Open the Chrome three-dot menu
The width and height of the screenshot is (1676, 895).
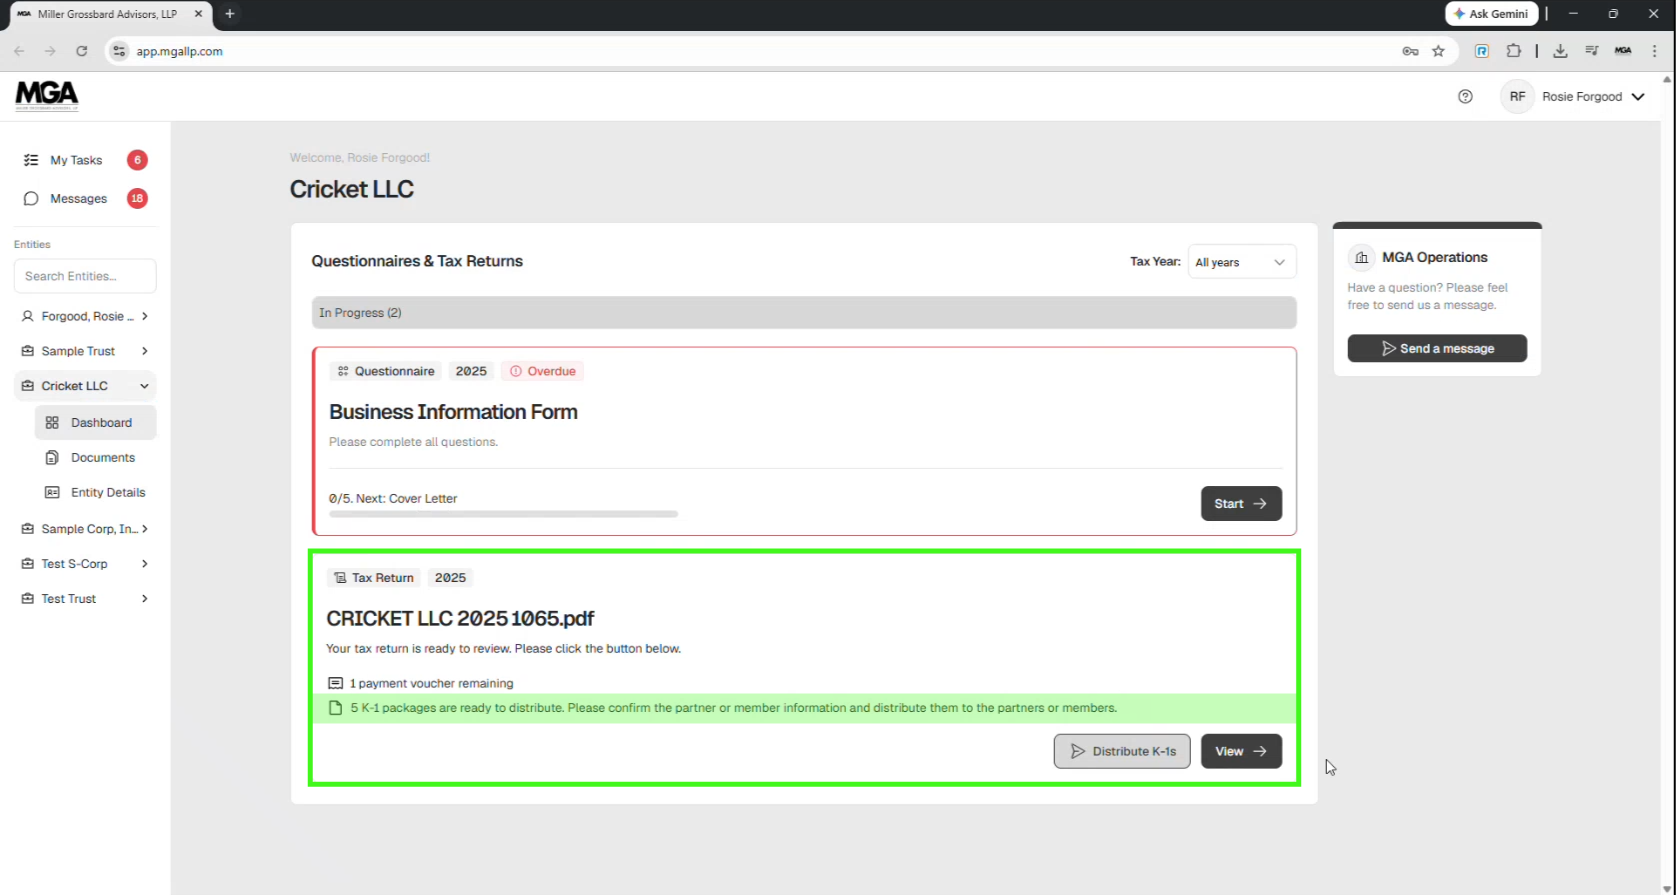tap(1655, 51)
